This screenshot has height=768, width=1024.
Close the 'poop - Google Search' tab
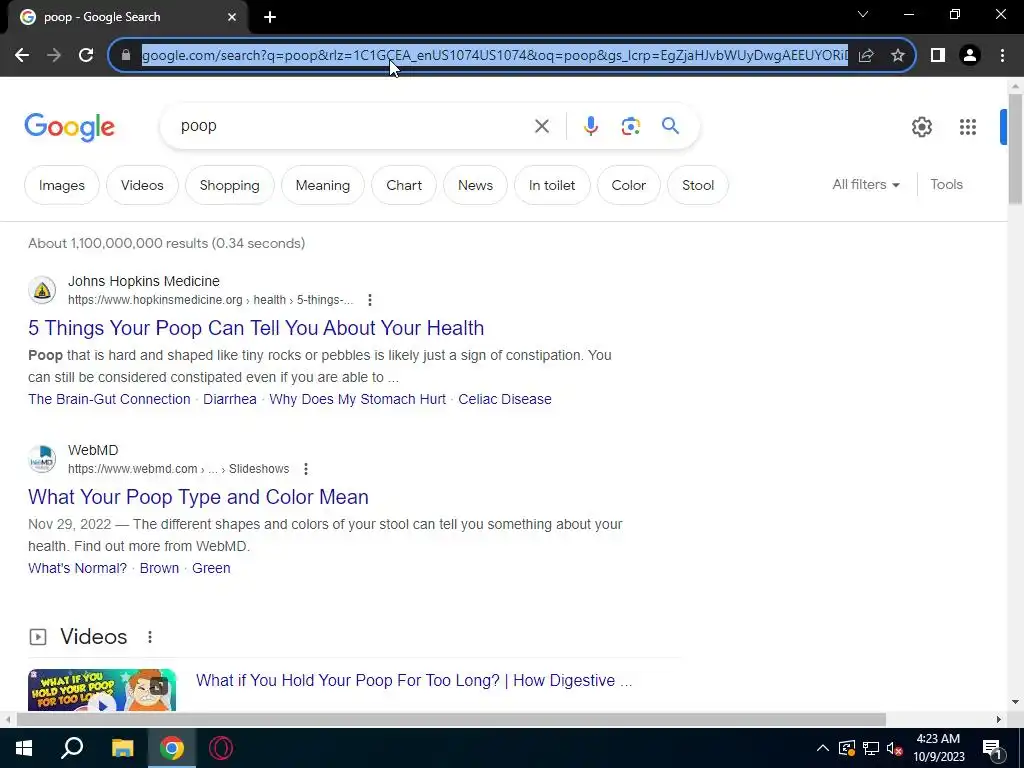(232, 17)
